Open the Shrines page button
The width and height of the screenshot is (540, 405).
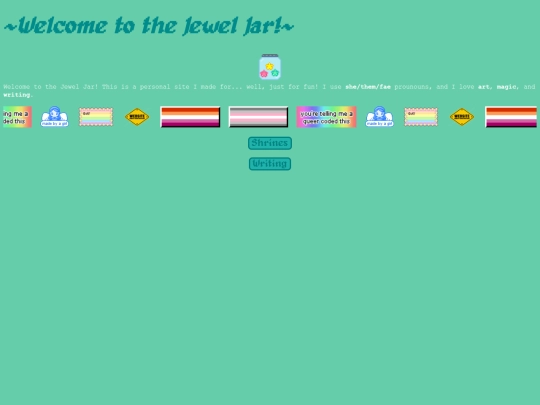tap(270, 143)
